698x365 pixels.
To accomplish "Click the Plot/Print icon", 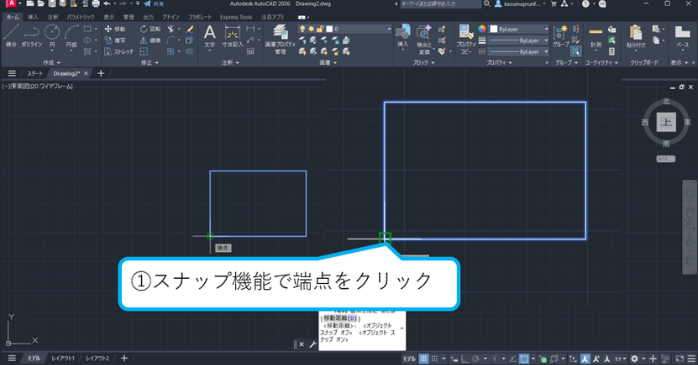I will click(96, 4).
